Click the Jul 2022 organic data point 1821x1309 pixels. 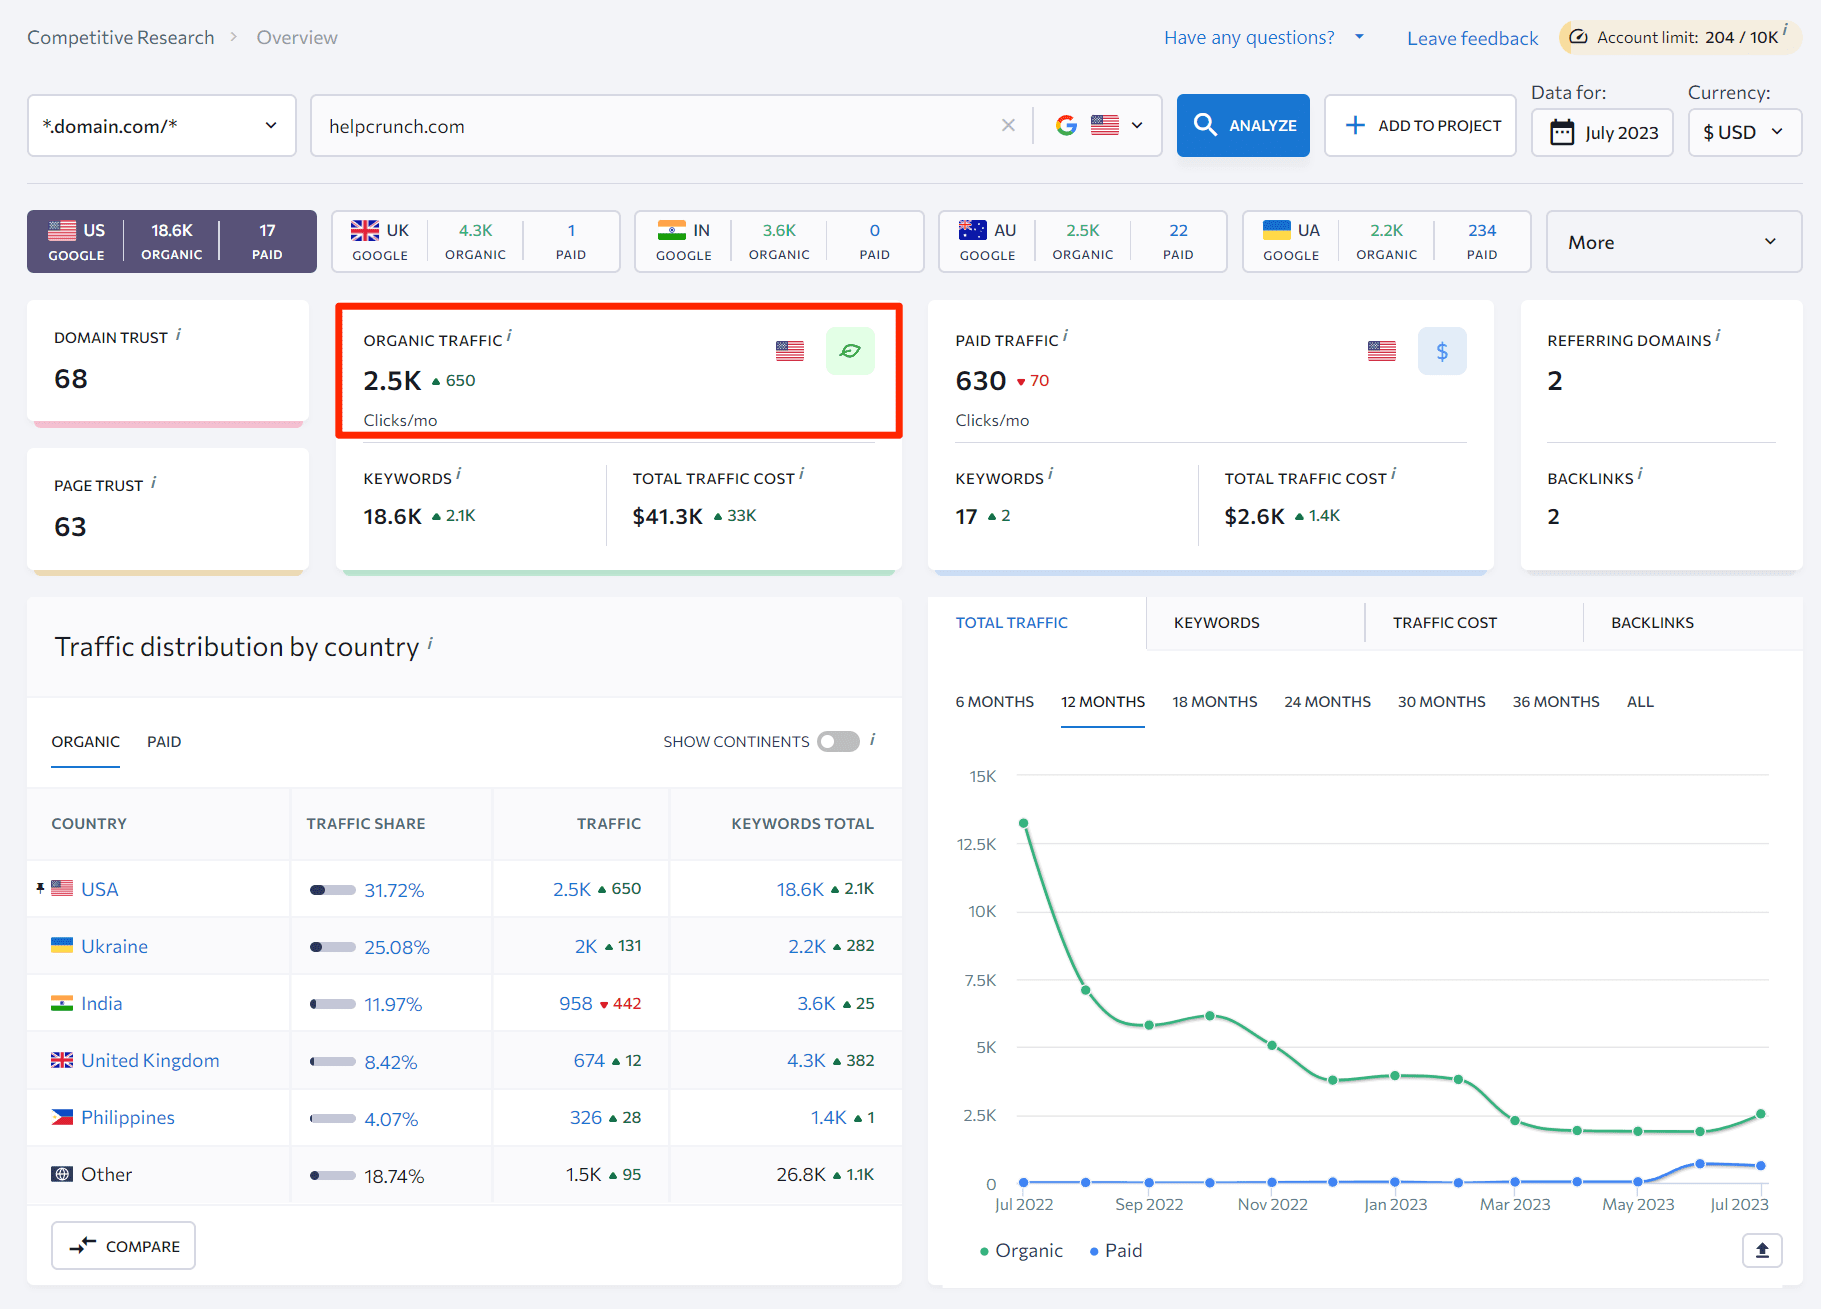pyautogui.click(x=1023, y=823)
